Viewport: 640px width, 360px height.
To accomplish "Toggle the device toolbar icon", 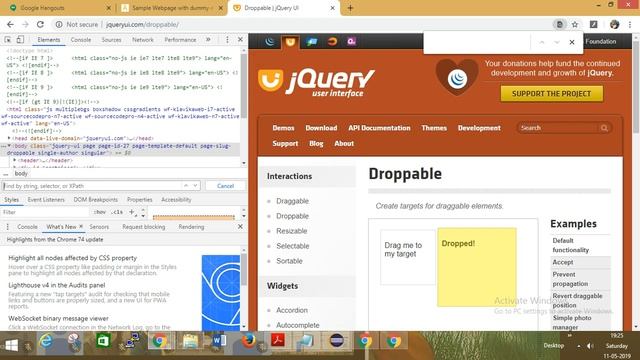I will 20,40.
